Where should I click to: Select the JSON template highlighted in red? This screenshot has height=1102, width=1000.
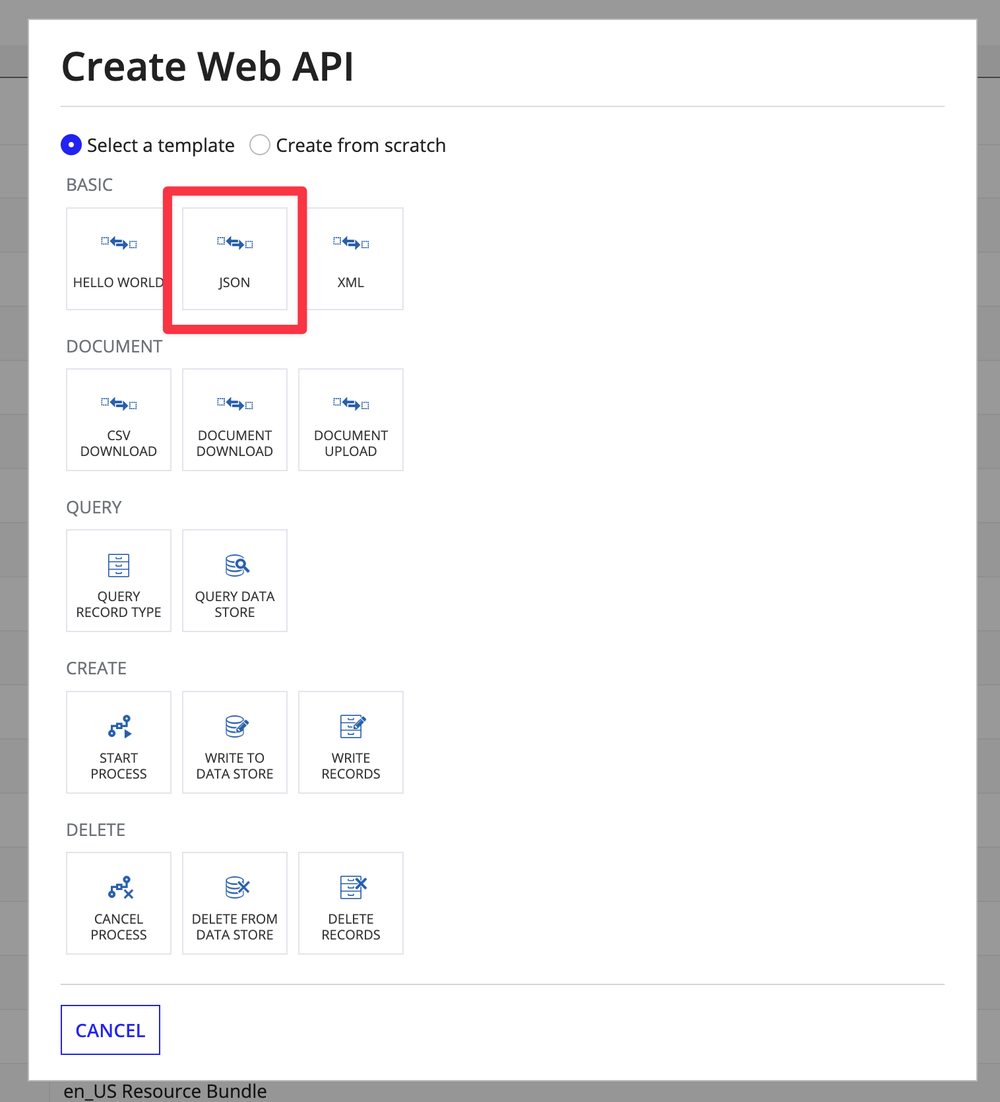tap(234, 258)
